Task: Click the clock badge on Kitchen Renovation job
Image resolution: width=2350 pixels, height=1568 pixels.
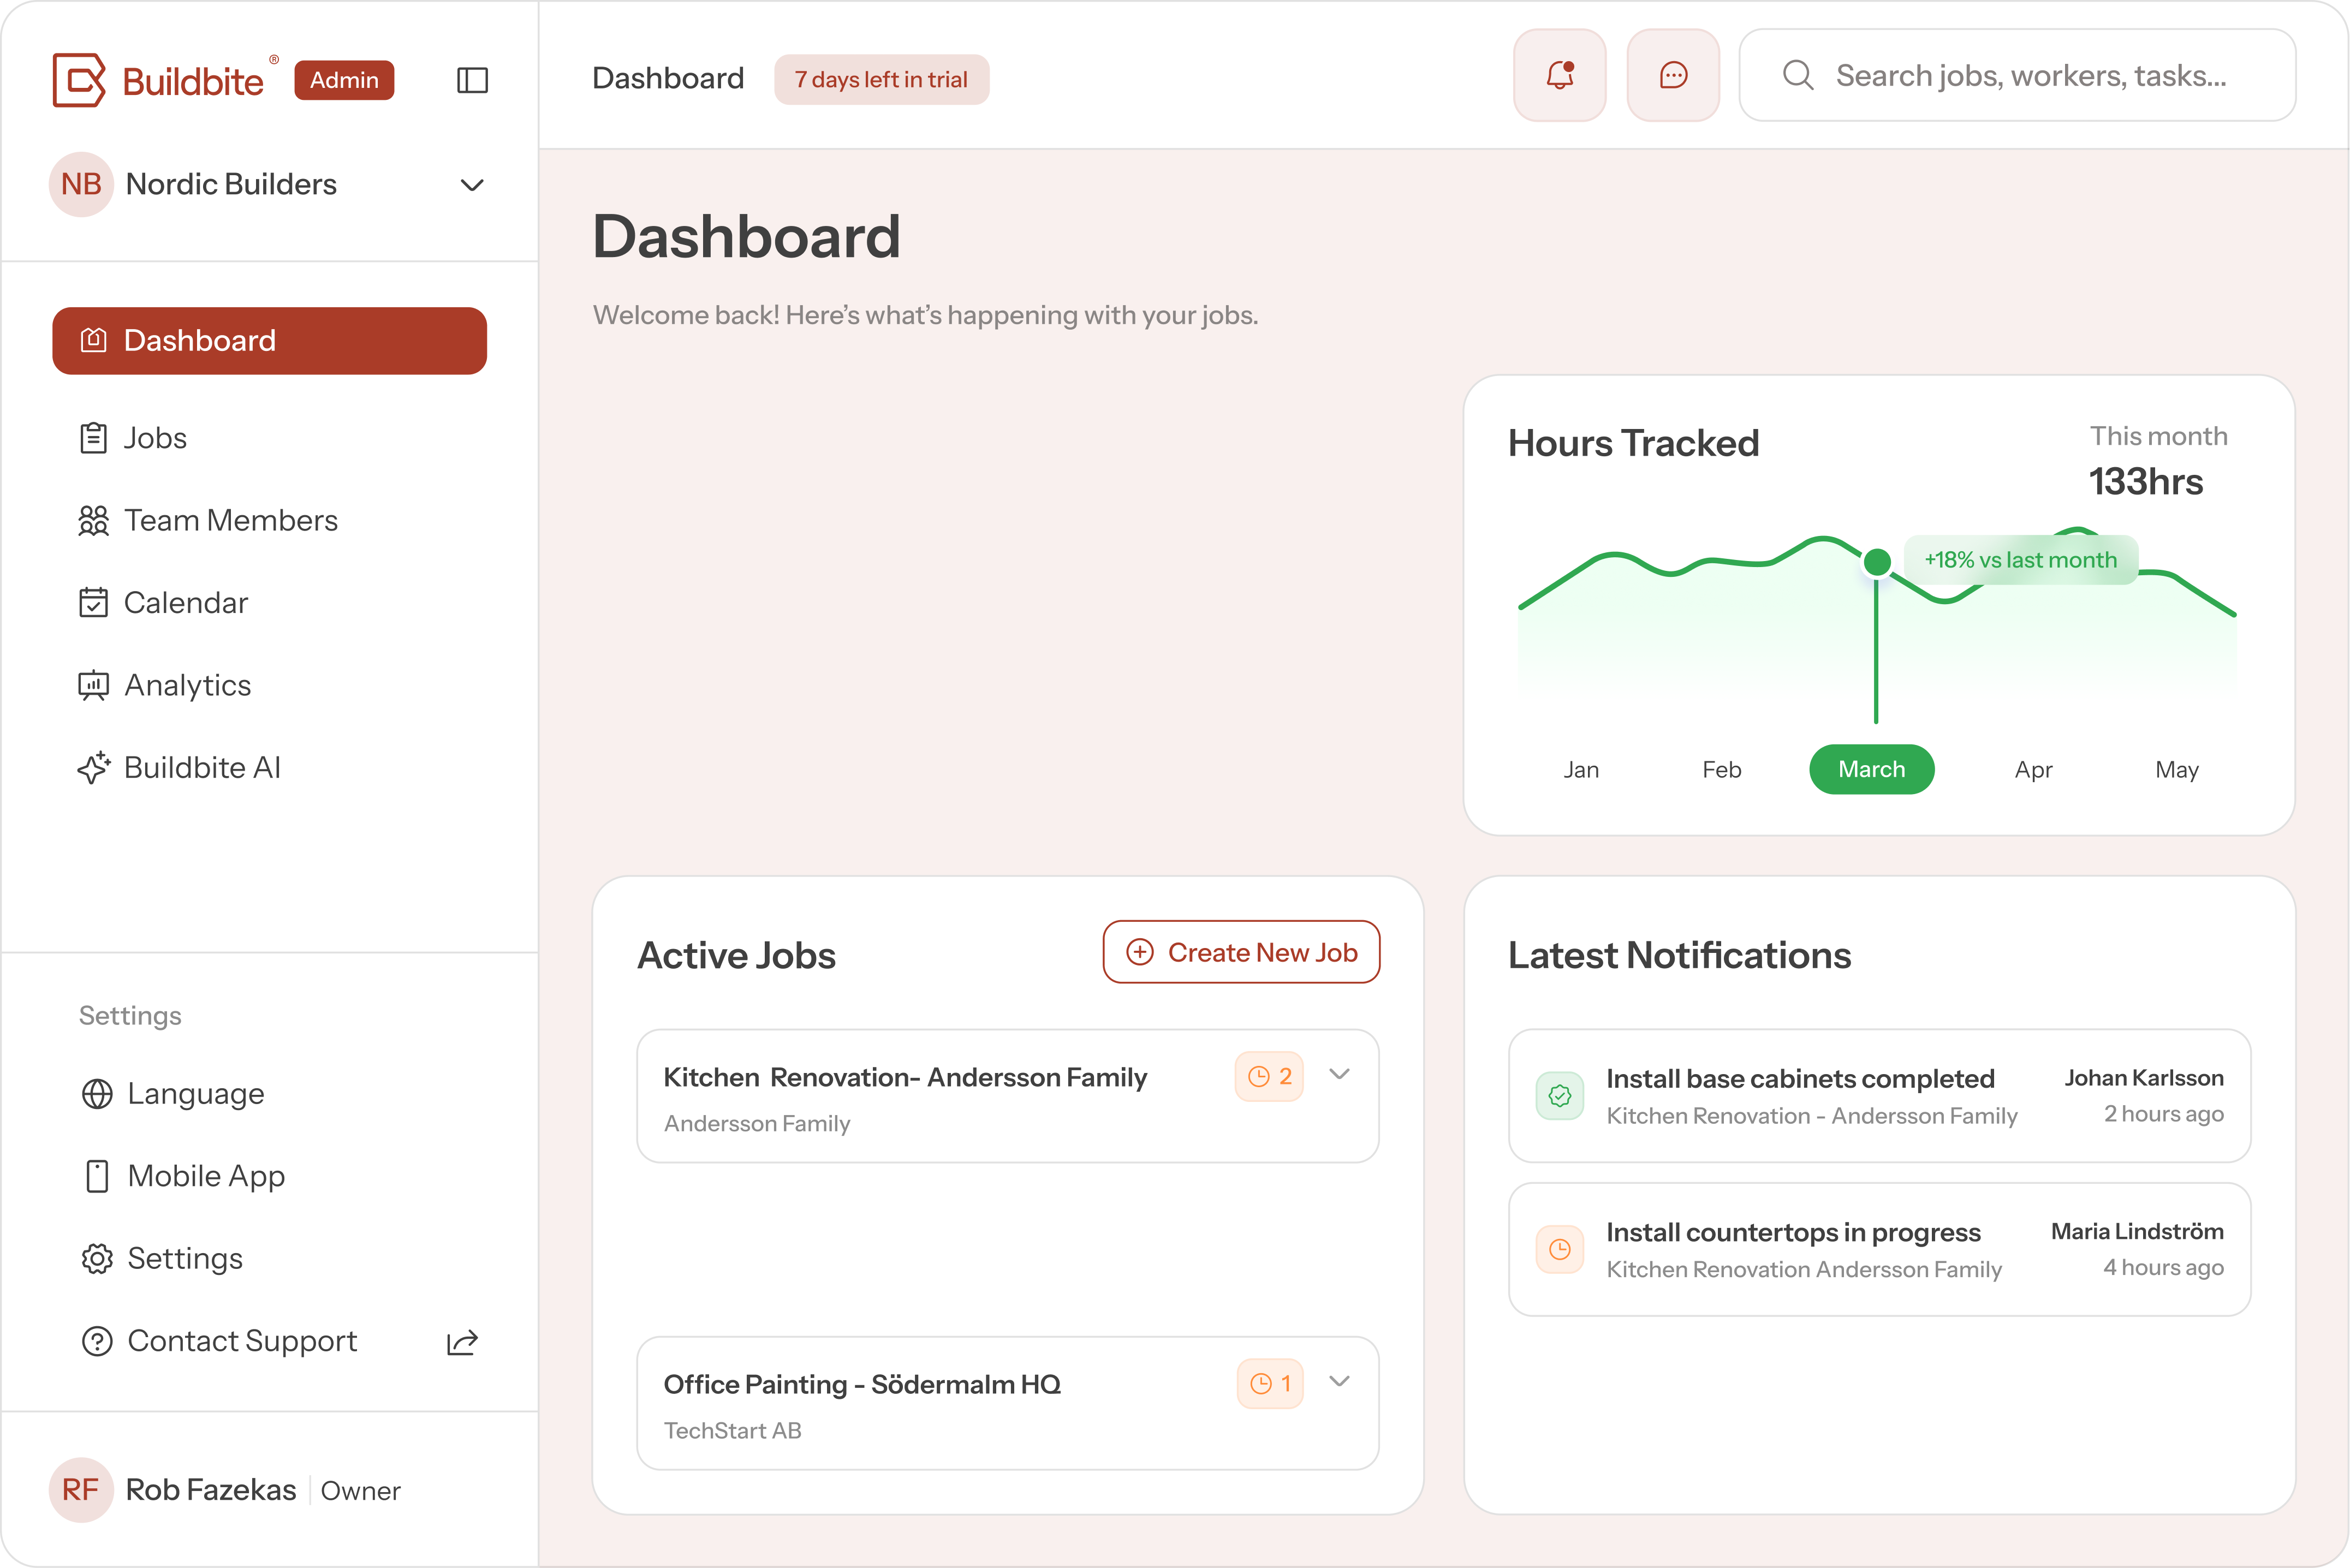Action: tap(1268, 1076)
